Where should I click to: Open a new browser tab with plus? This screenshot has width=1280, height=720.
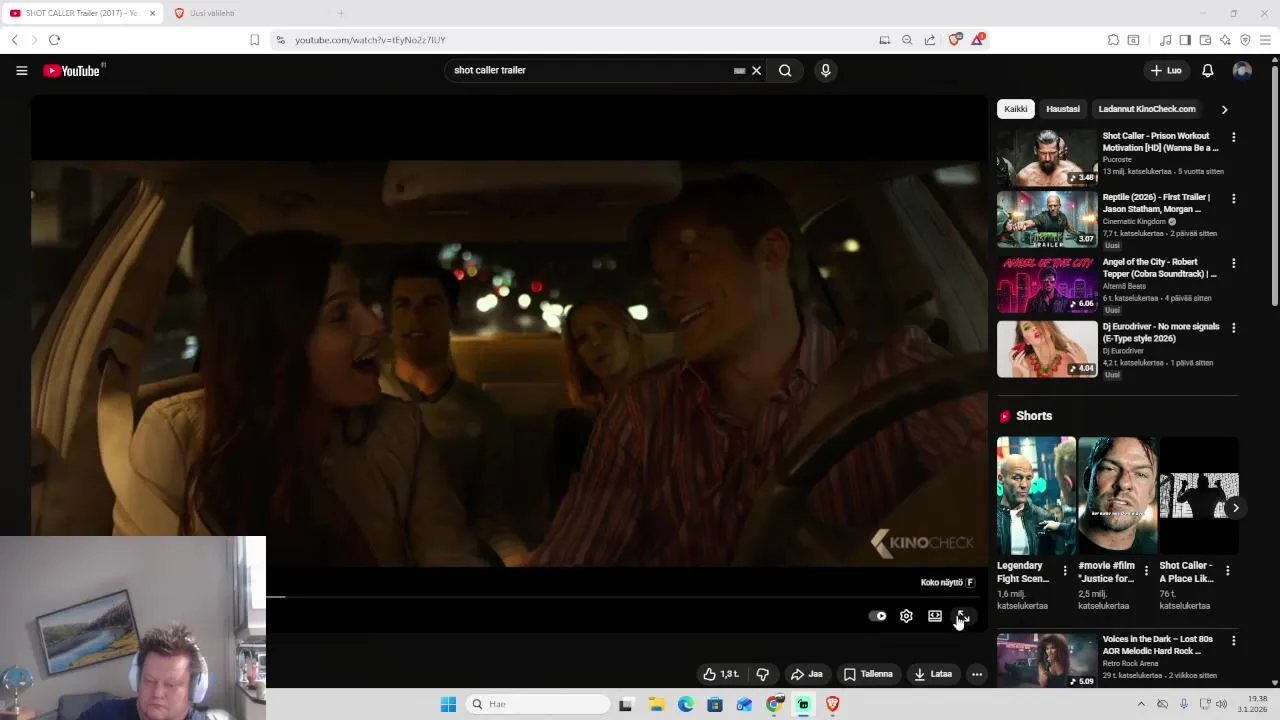click(340, 13)
